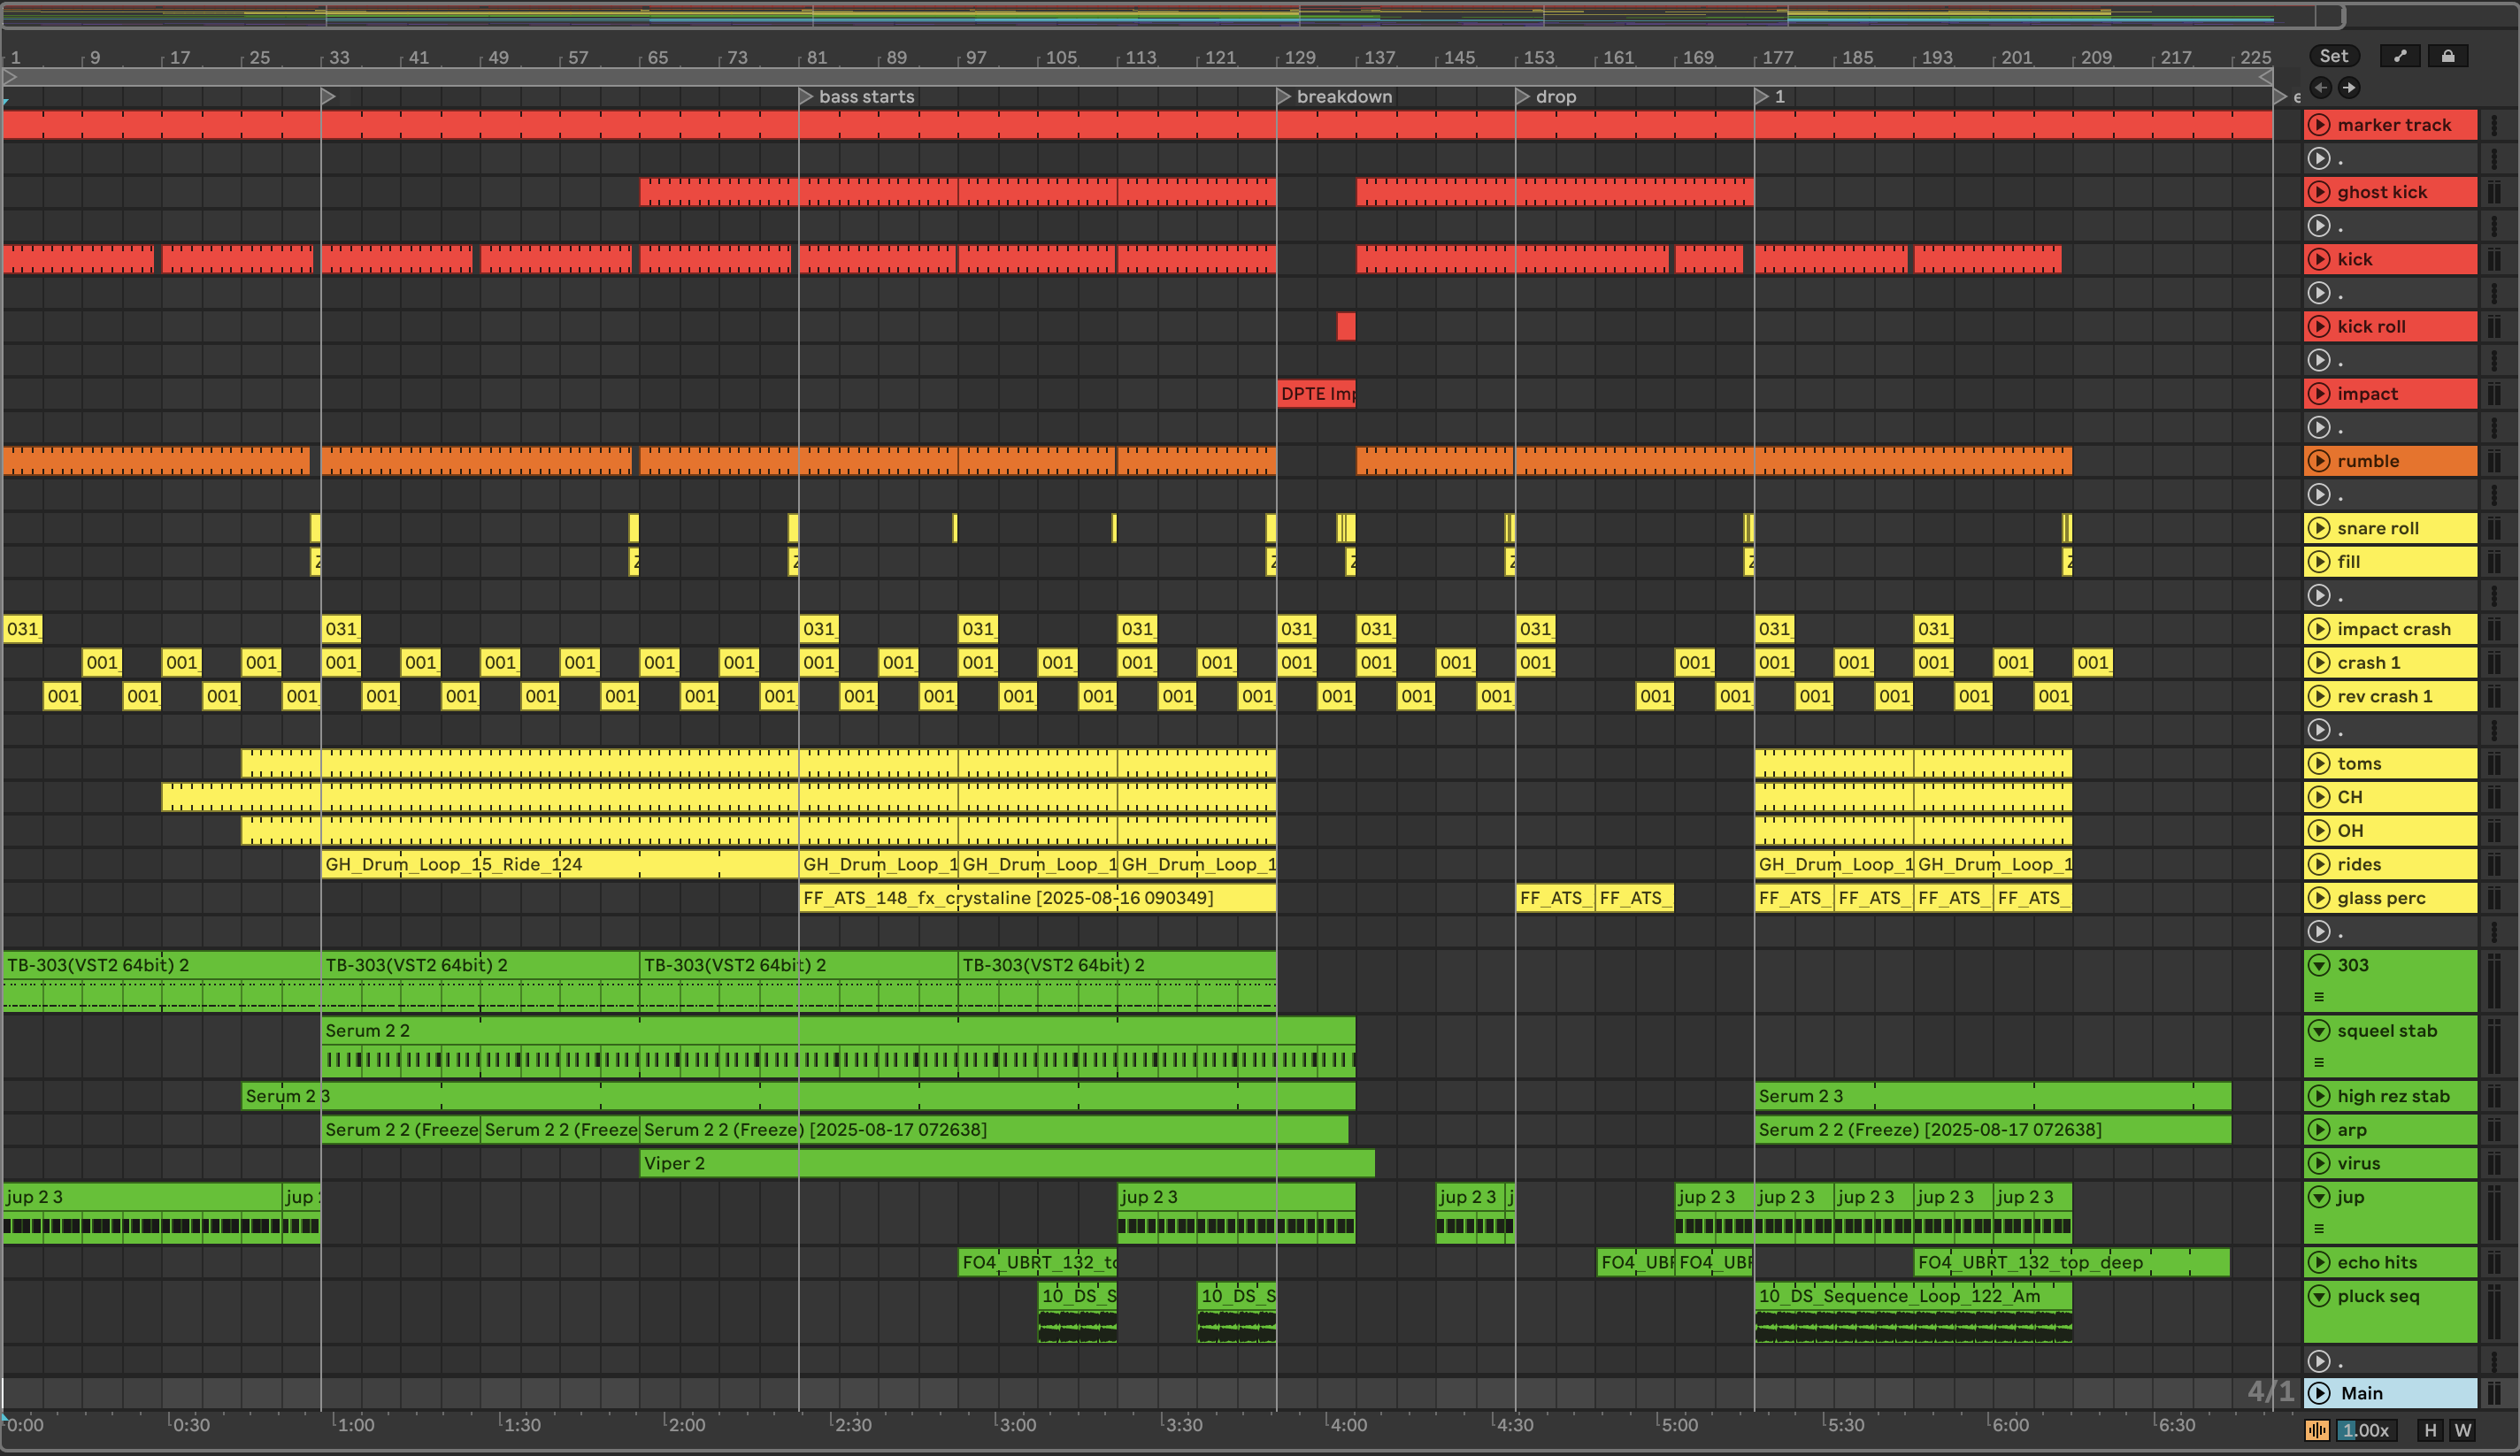Click the pluck seq track fold arrow
Viewport: 2520px width, 1456px height.
pyautogui.click(x=2319, y=1296)
